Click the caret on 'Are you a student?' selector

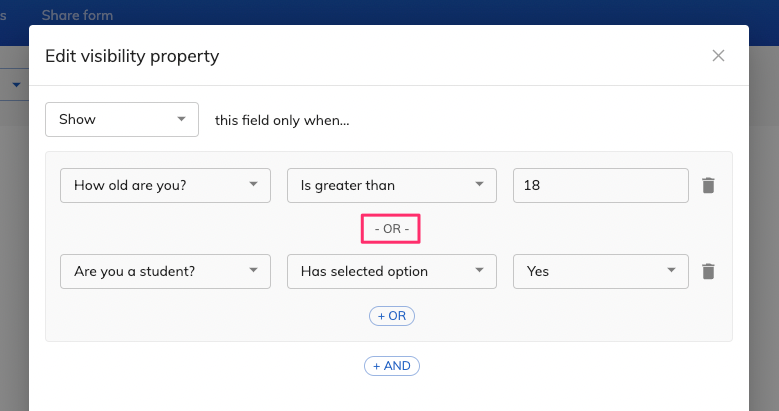pyautogui.click(x=253, y=270)
